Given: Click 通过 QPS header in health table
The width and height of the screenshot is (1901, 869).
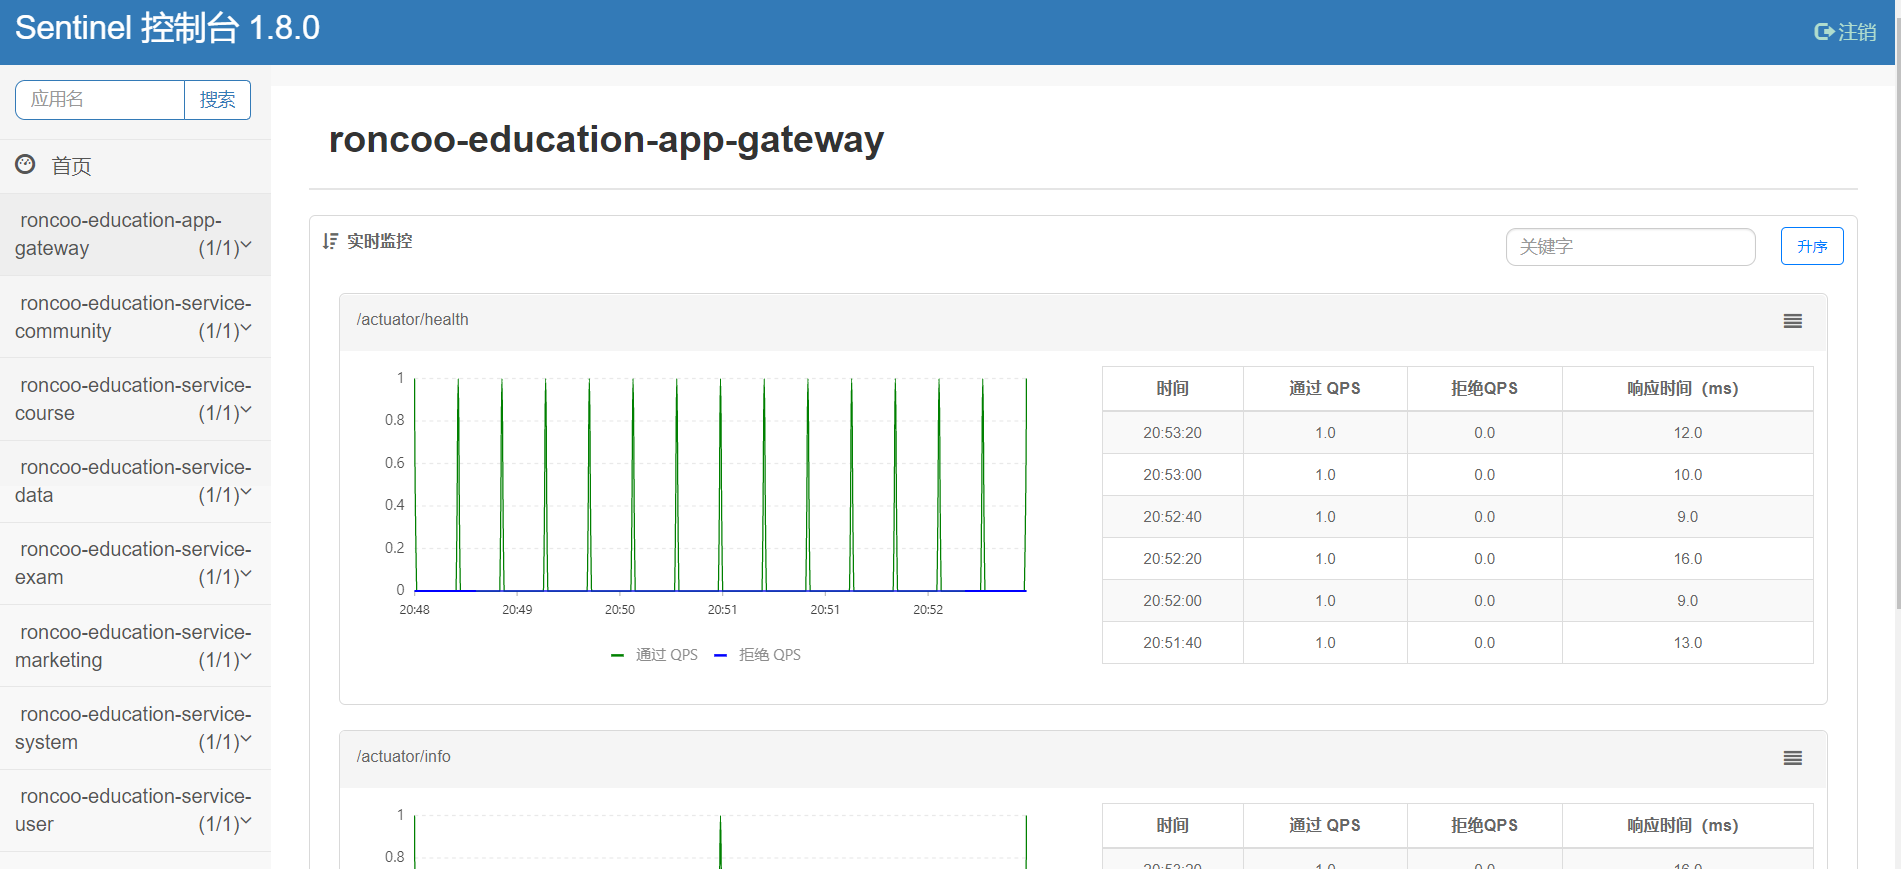Looking at the screenshot, I should [1325, 388].
